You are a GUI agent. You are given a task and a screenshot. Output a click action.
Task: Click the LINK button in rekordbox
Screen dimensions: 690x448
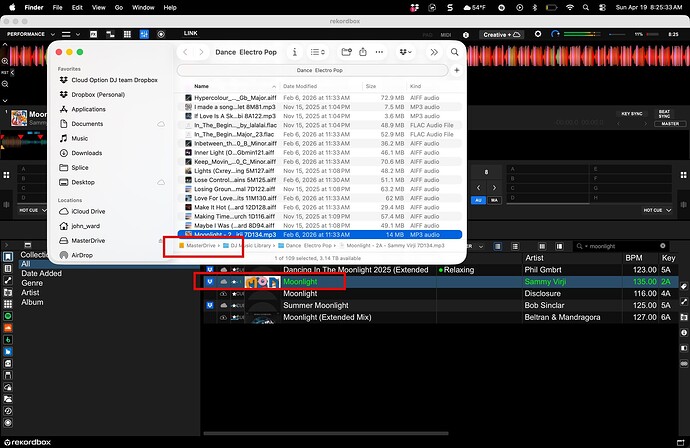coord(191,33)
